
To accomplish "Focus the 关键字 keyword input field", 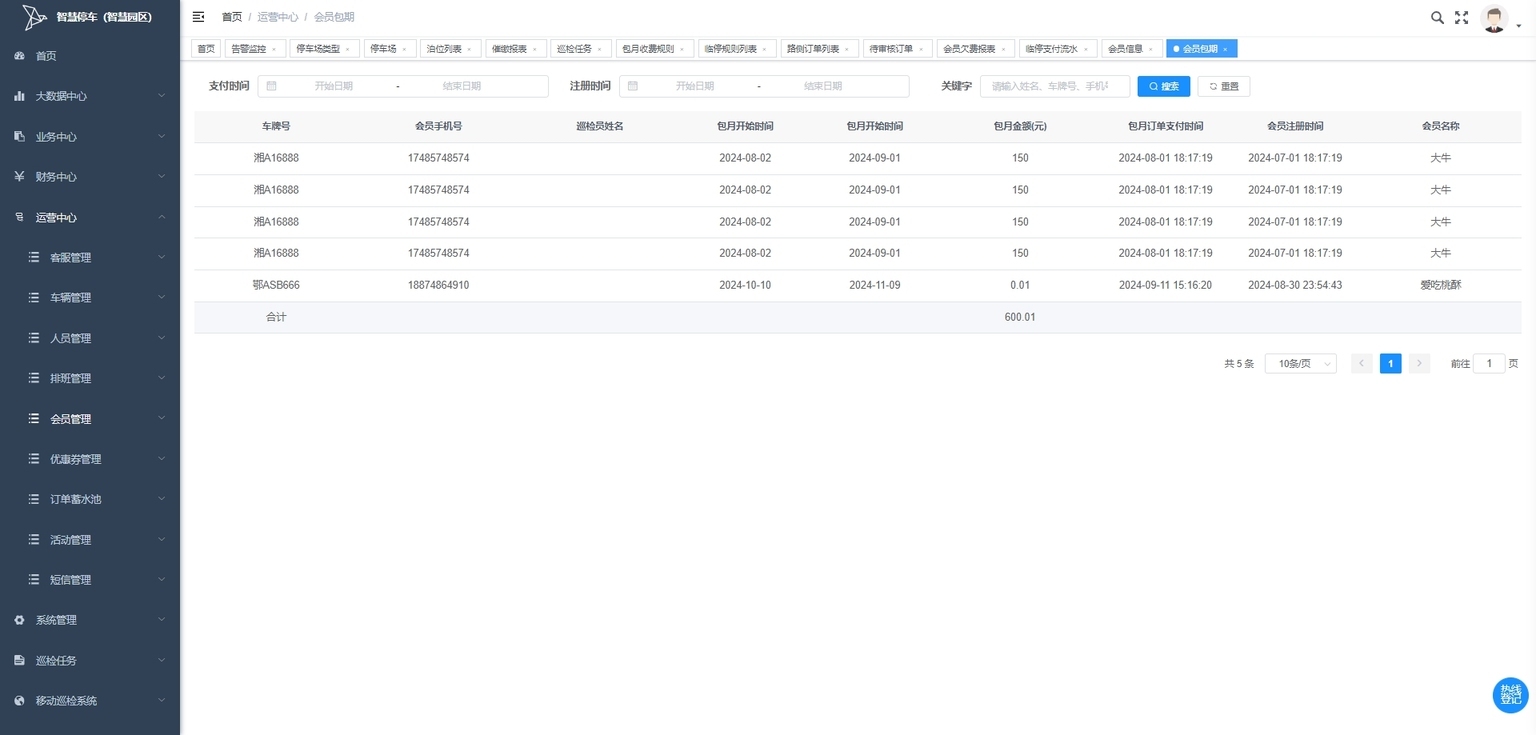I will click(1055, 87).
